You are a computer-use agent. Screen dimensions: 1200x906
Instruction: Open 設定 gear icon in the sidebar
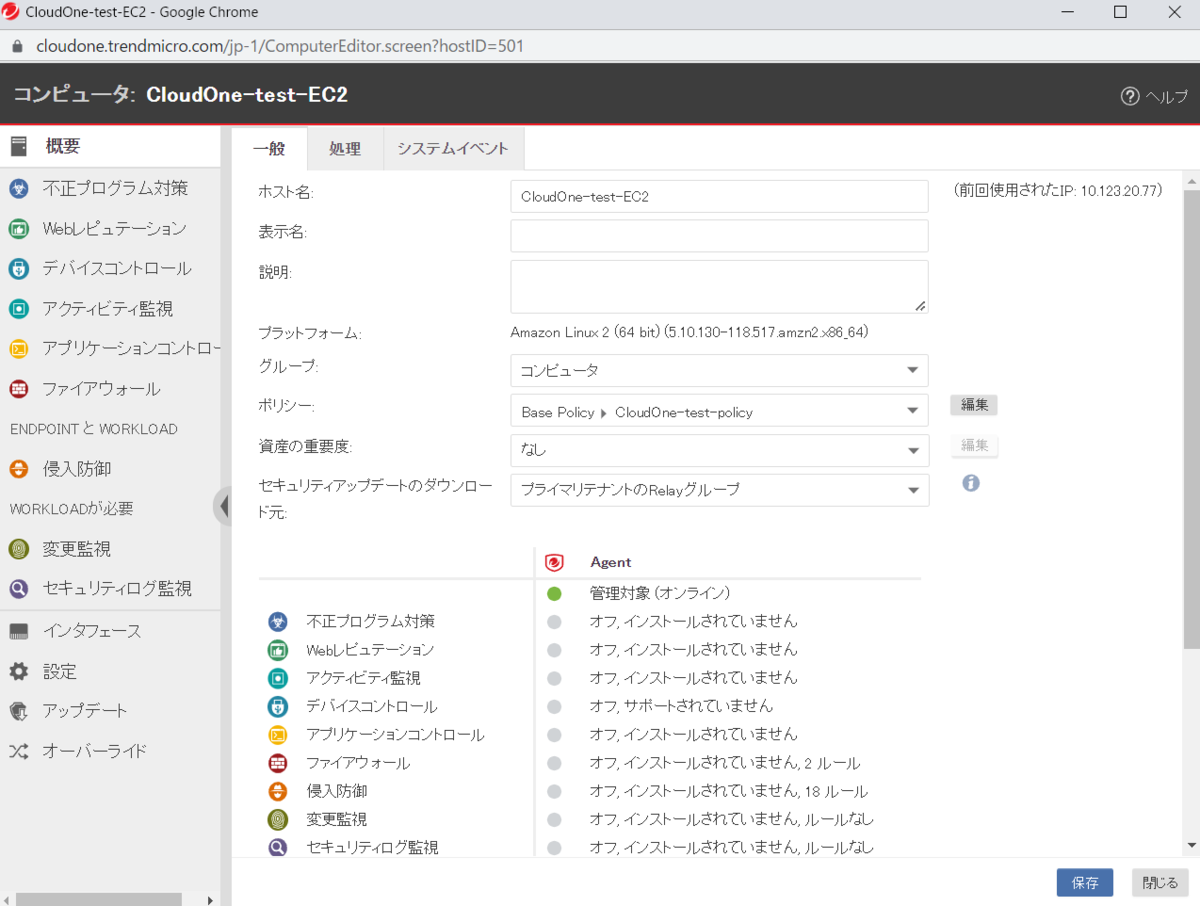[18, 671]
